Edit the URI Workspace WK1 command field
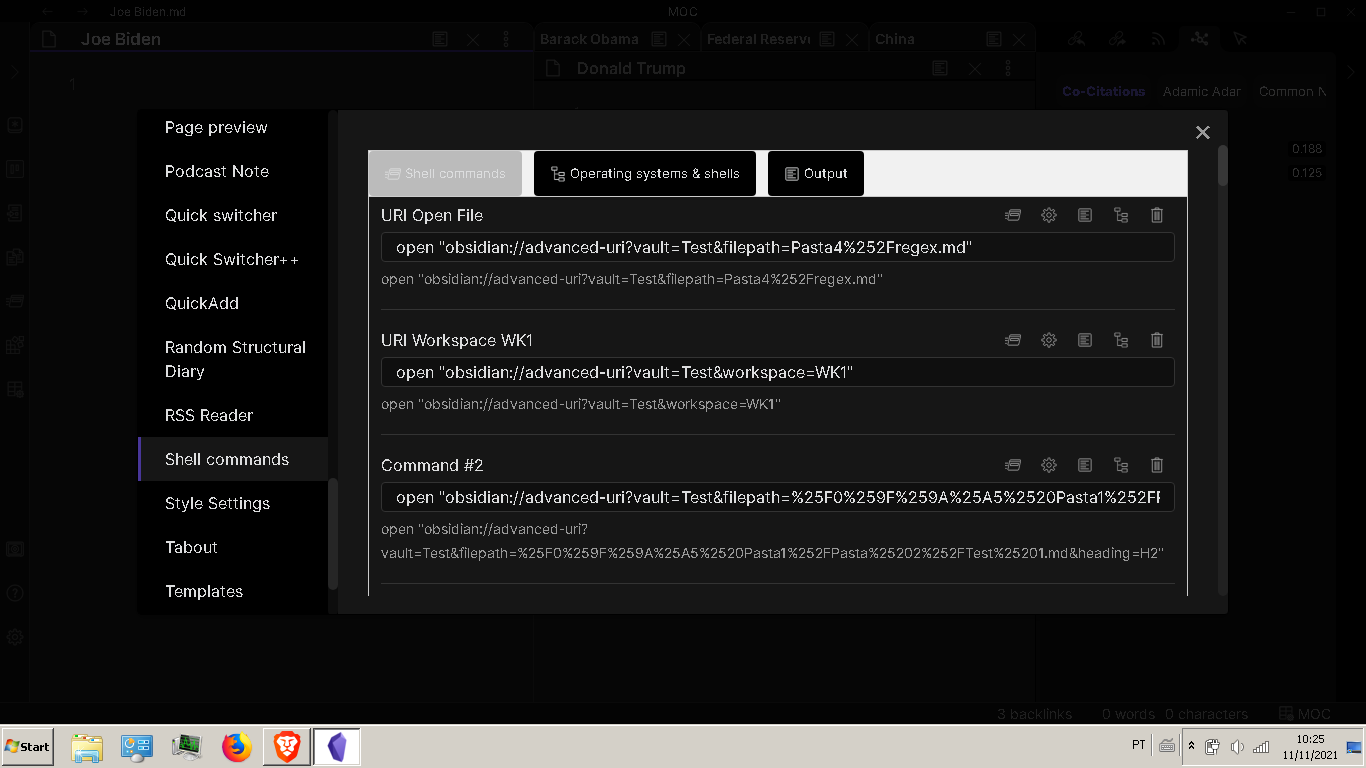 pos(778,372)
